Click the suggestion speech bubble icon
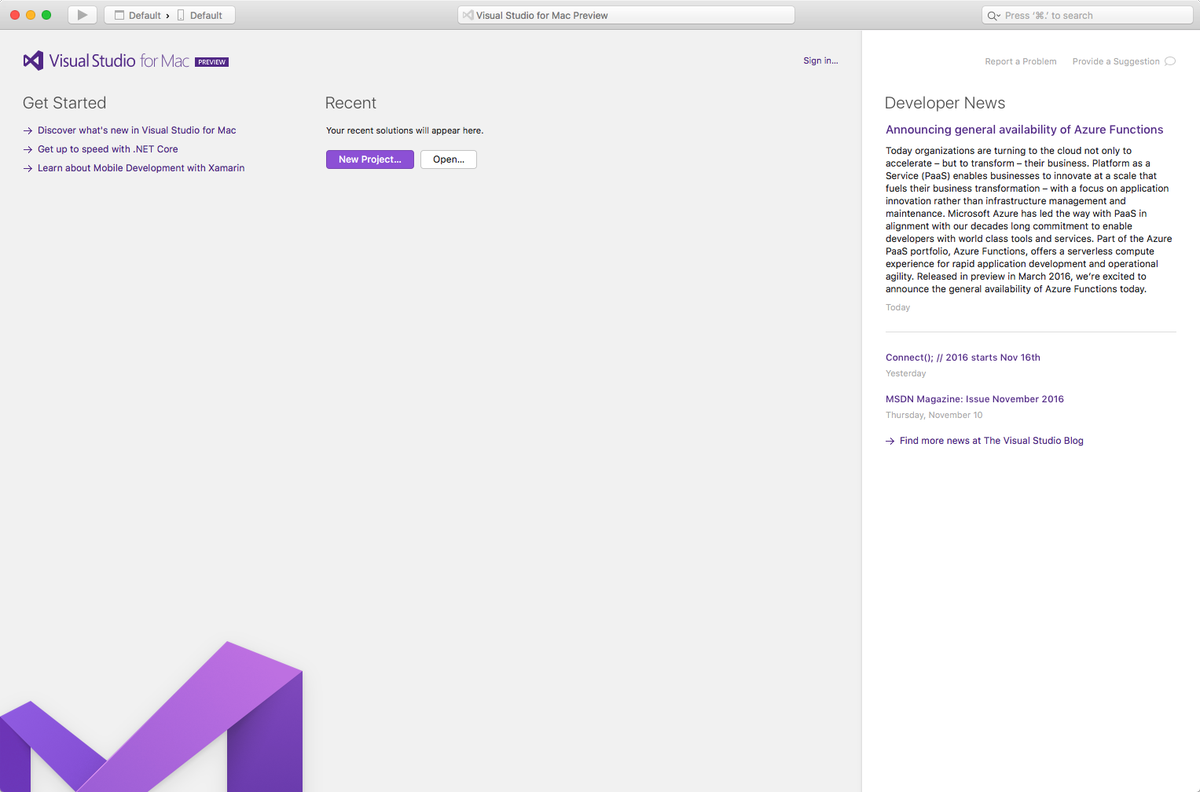 point(1170,62)
